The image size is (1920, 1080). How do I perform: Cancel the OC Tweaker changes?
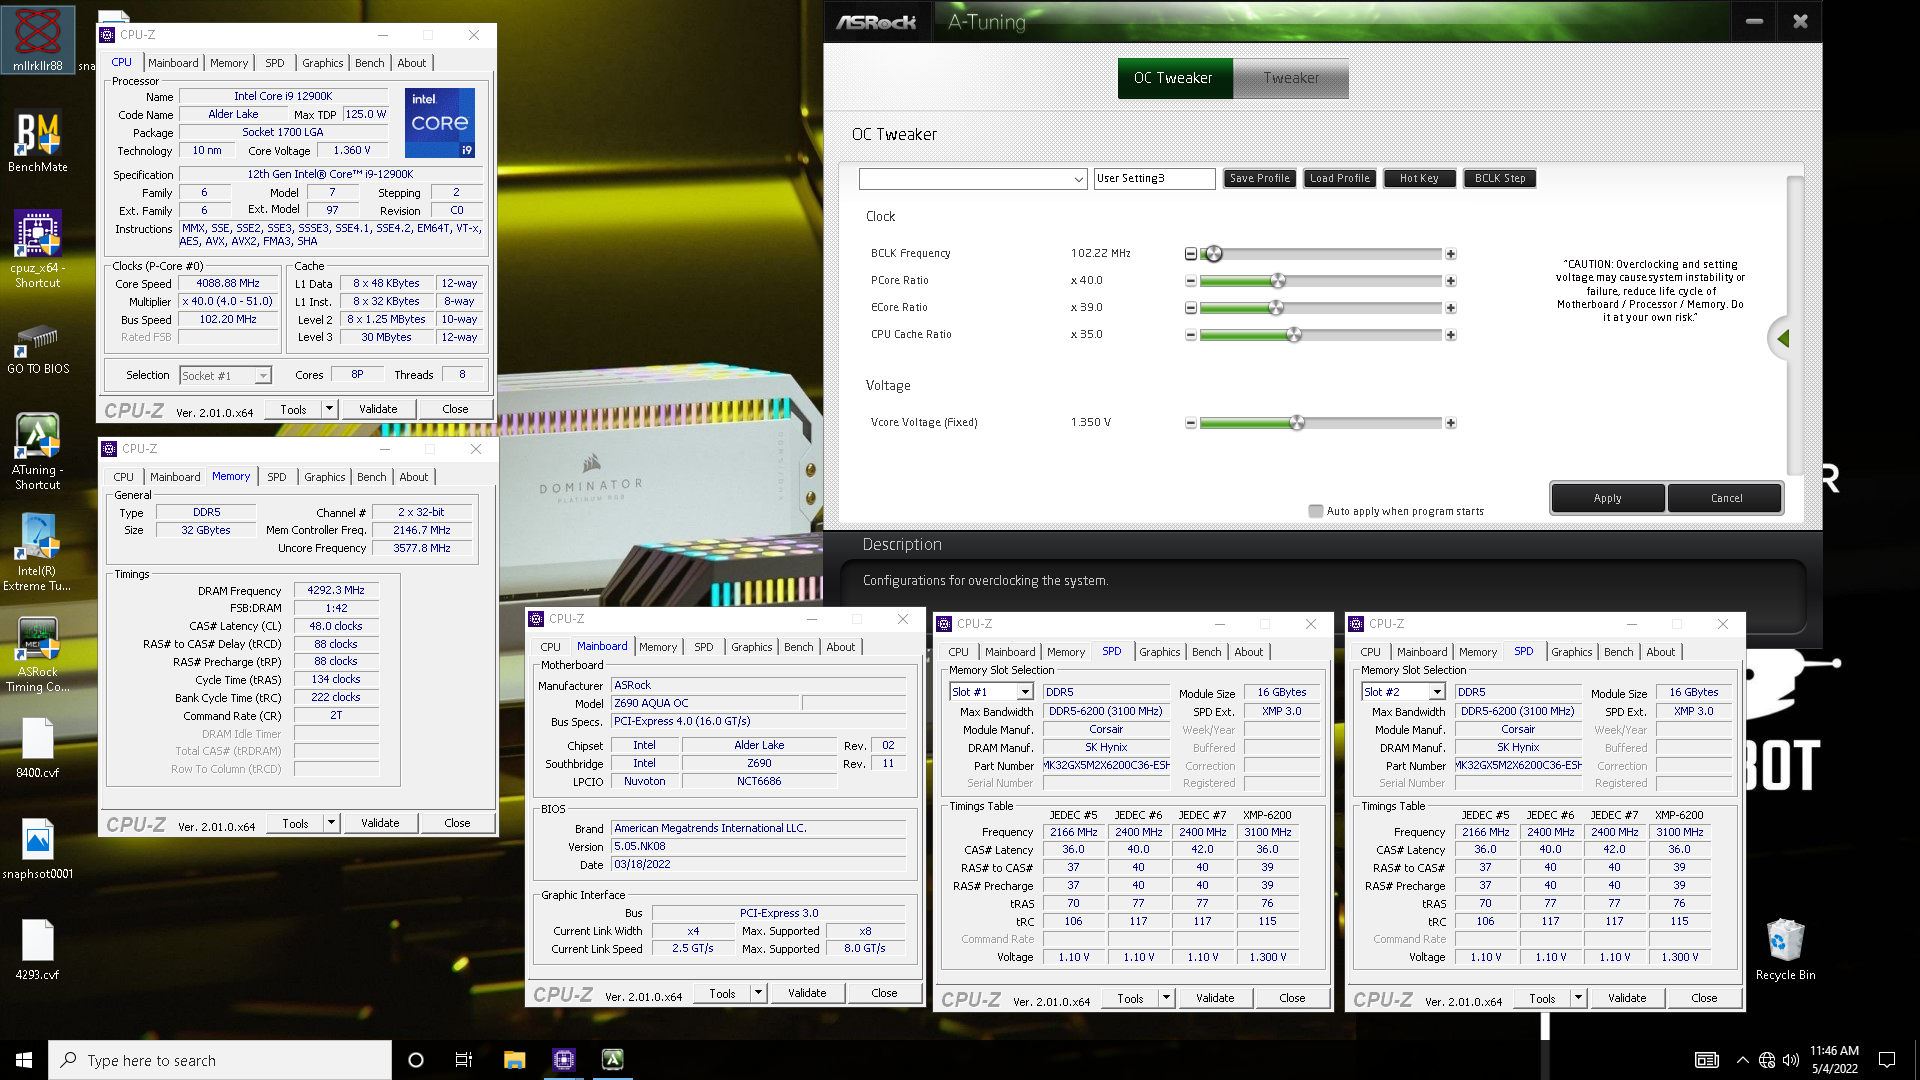click(x=1726, y=498)
